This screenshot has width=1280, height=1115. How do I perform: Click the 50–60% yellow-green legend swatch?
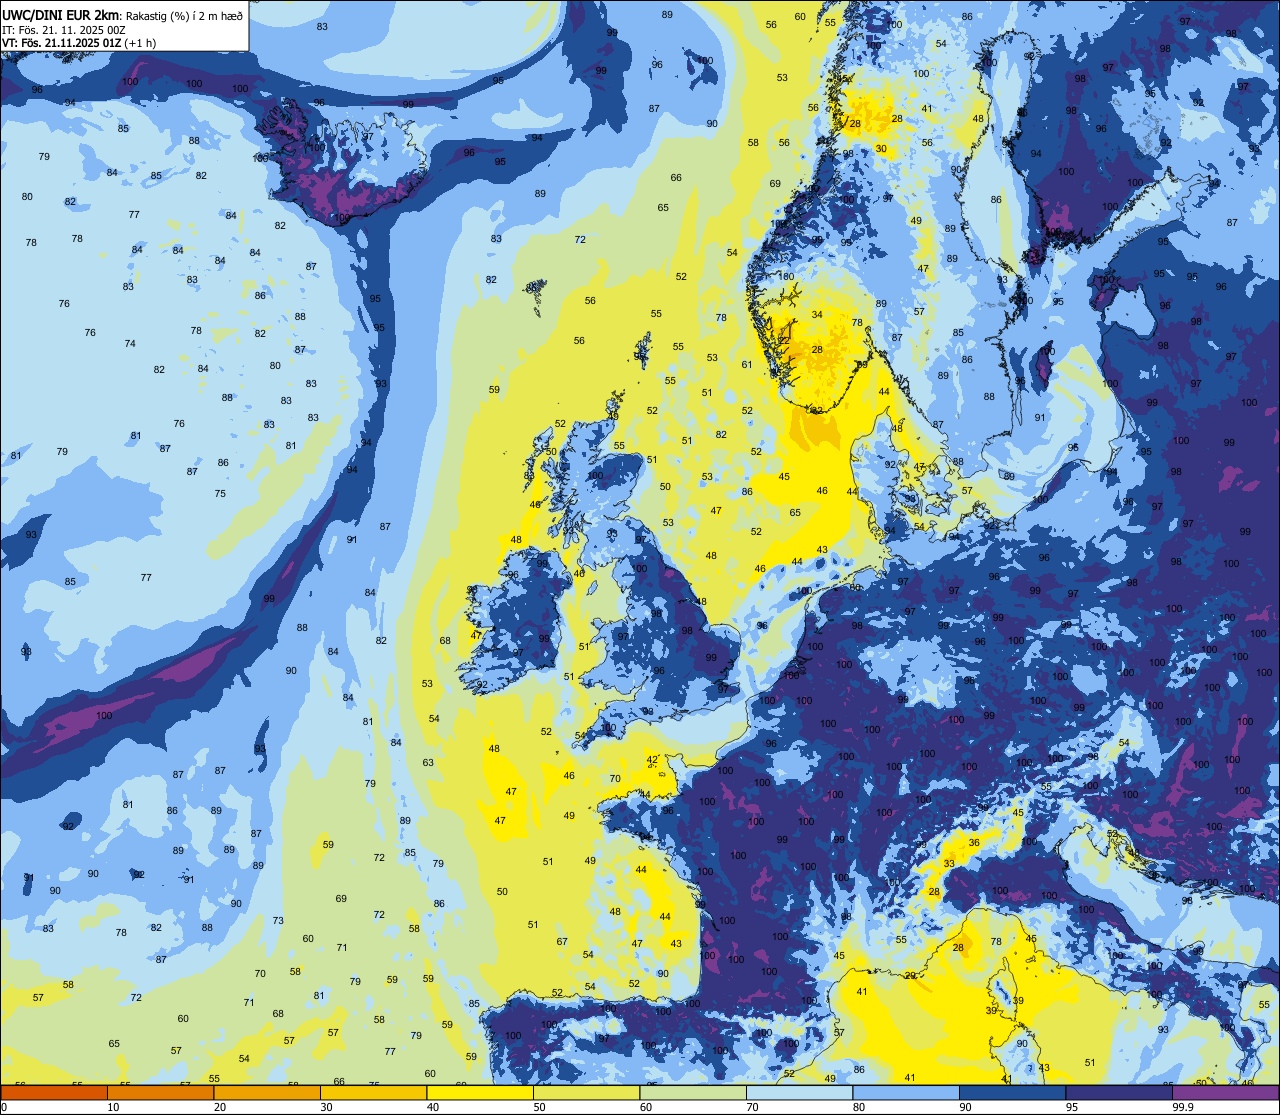pyautogui.click(x=586, y=1092)
